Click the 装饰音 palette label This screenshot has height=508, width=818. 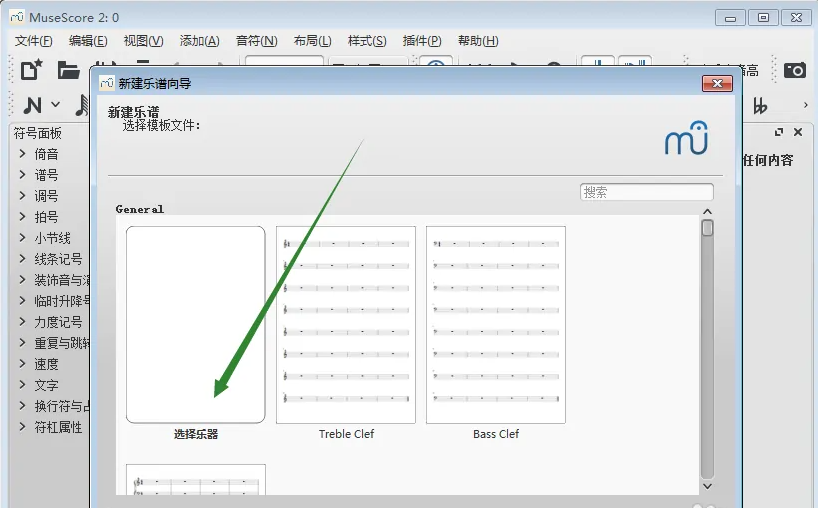point(62,280)
